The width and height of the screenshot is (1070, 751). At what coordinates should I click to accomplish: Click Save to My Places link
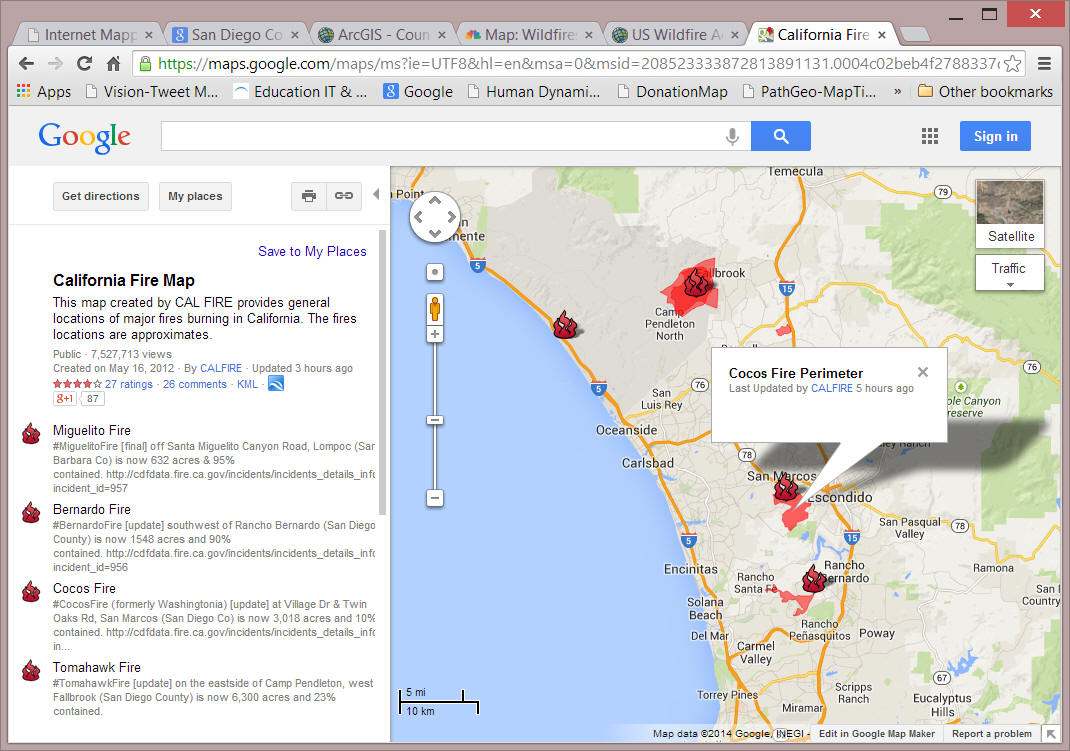pyautogui.click(x=312, y=251)
